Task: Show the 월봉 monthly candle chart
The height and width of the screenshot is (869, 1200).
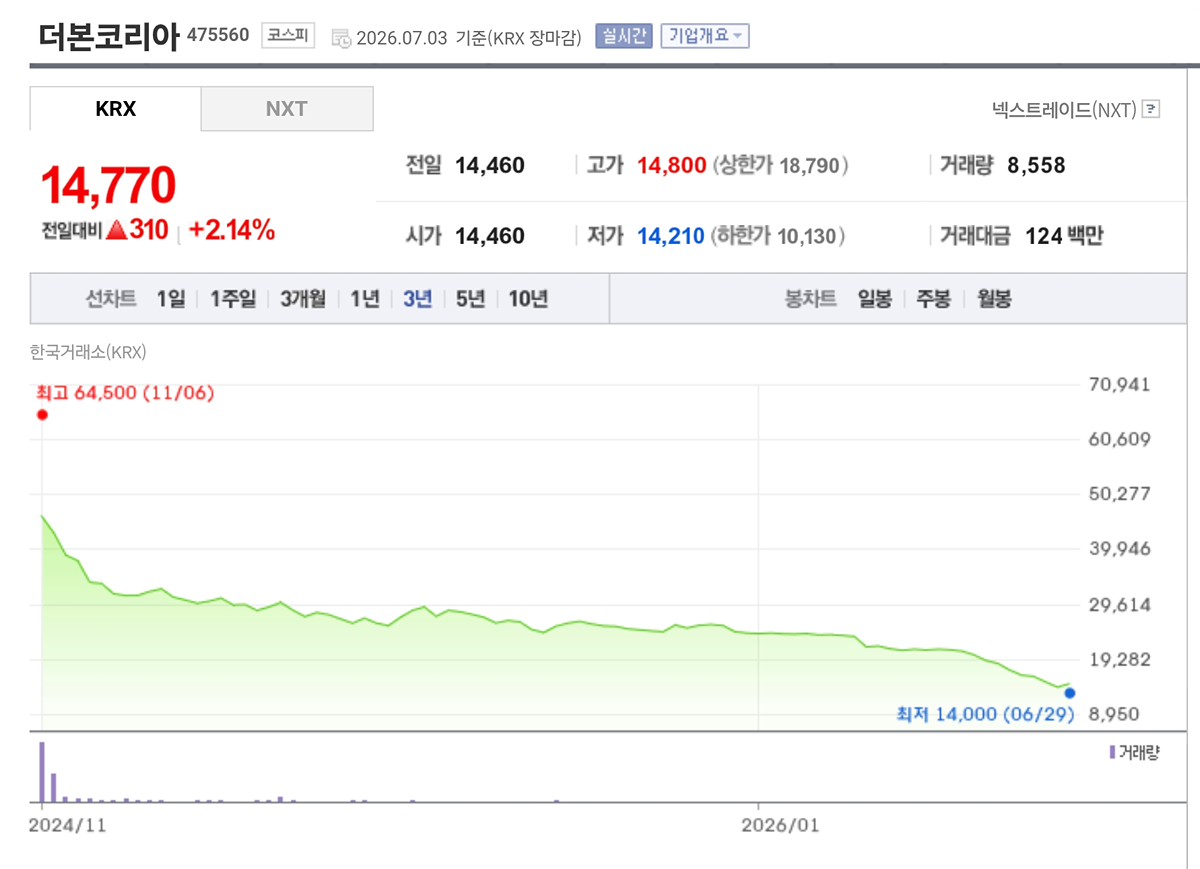Action: pyautogui.click(x=994, y=298)
